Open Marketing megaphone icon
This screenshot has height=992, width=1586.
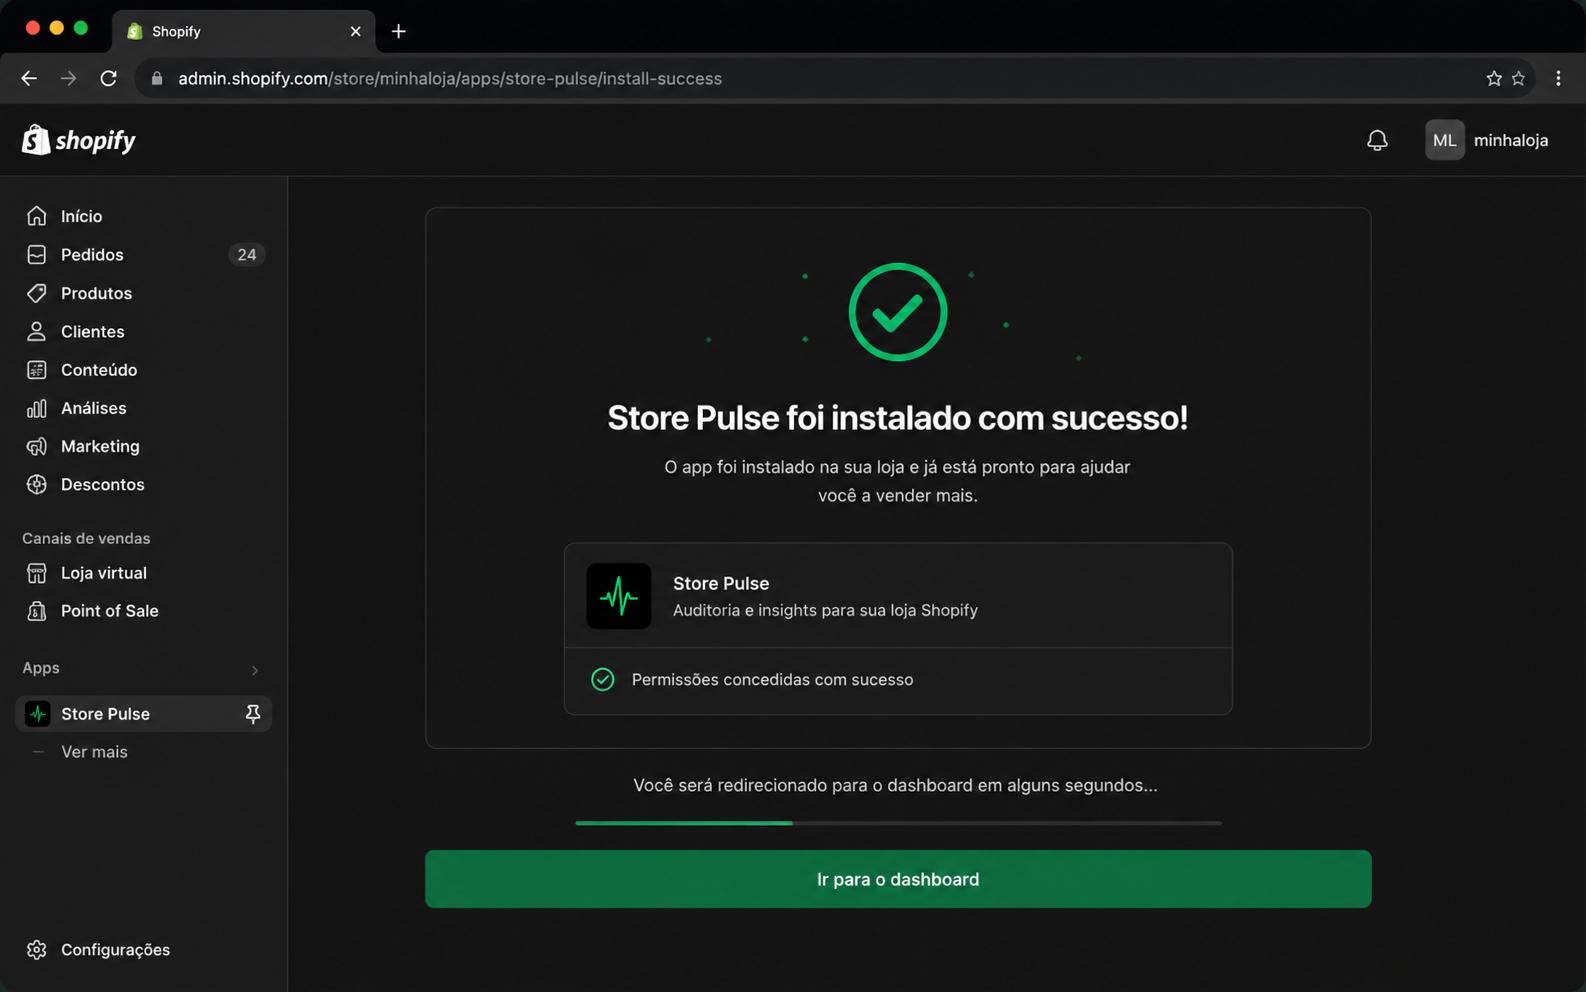click(x=37, y=446)
